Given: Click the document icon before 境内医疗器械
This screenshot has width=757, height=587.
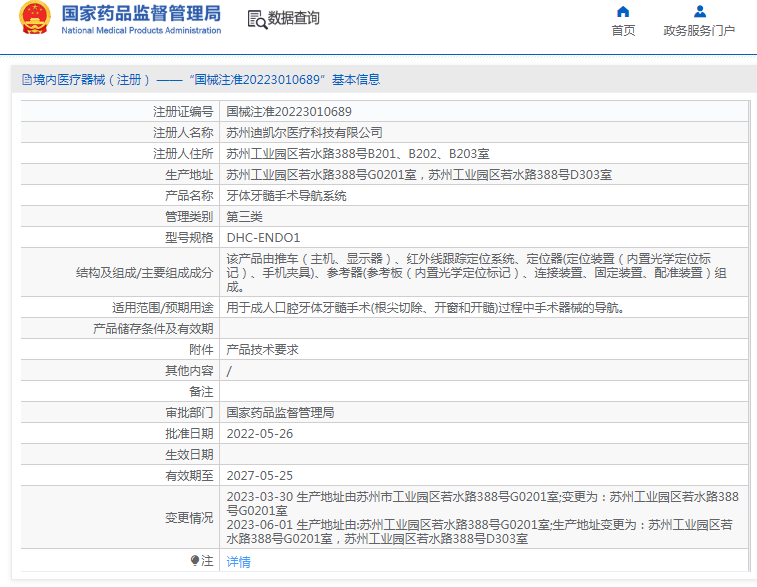Looking at the screenshot, I should (x=27, y=80).
